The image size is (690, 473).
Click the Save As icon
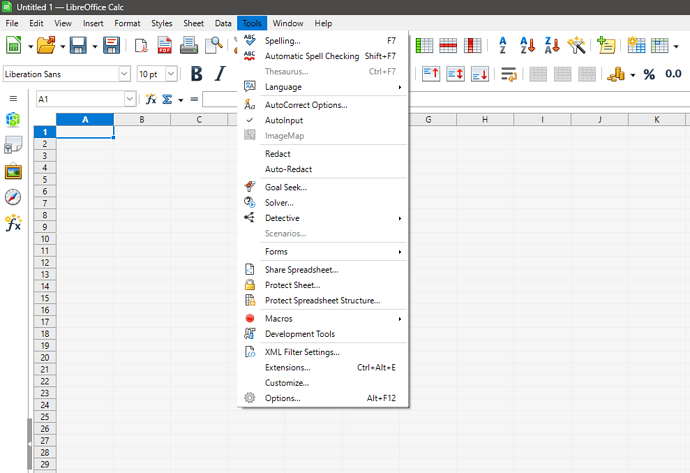[x=111, y=45]
